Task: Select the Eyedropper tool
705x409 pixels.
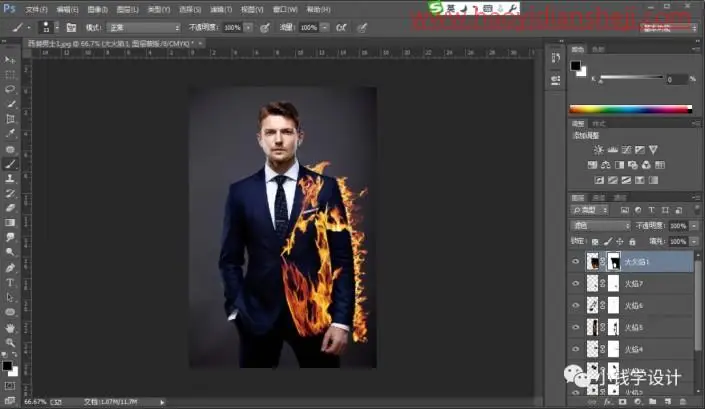Action: coord(10,134)
